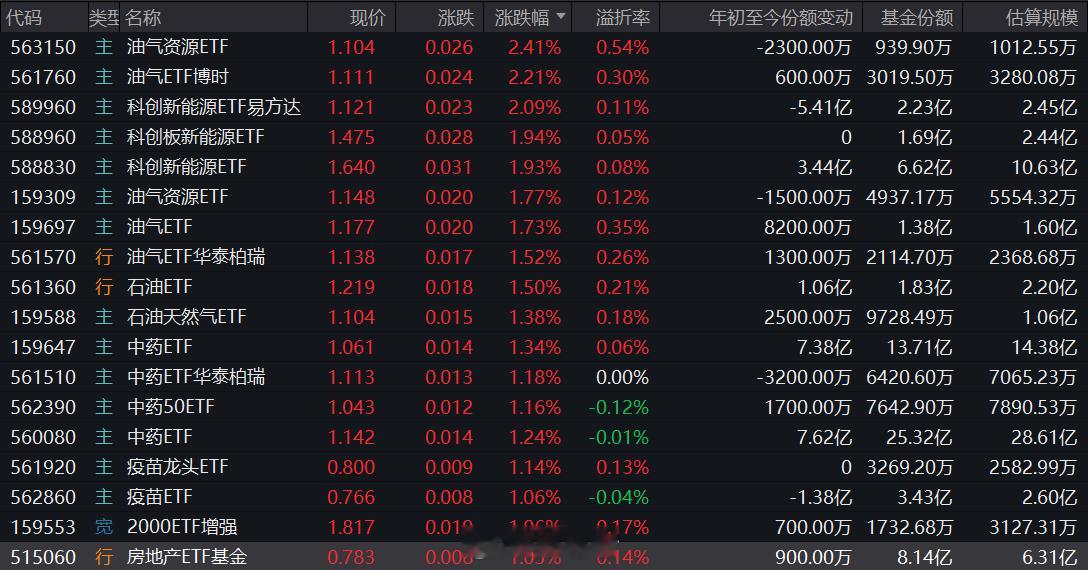Click the 行 type badge for 石油ETF
1088x570 pixels.
pyautogui.click(x=104, y=287)
